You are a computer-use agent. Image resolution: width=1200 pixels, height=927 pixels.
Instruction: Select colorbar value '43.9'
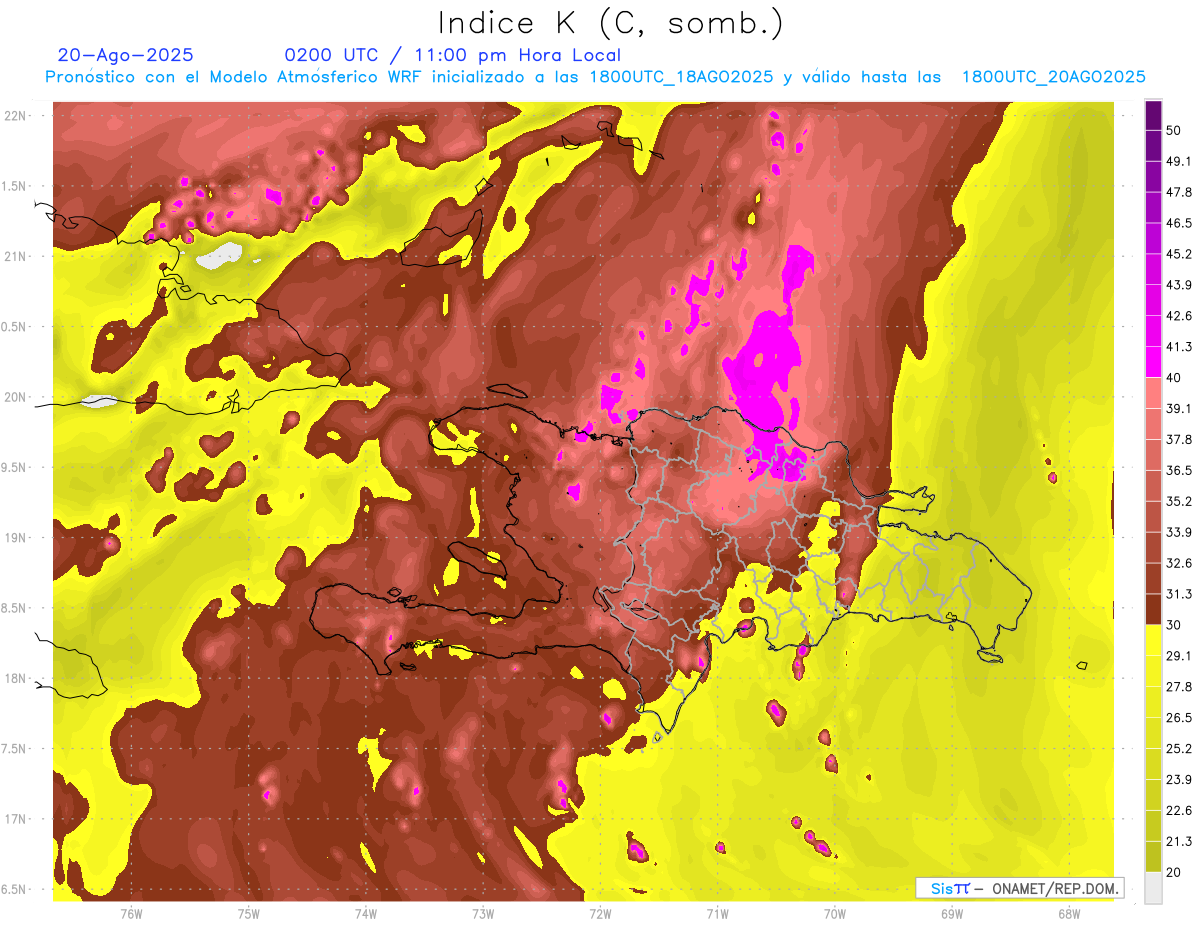1179,285
